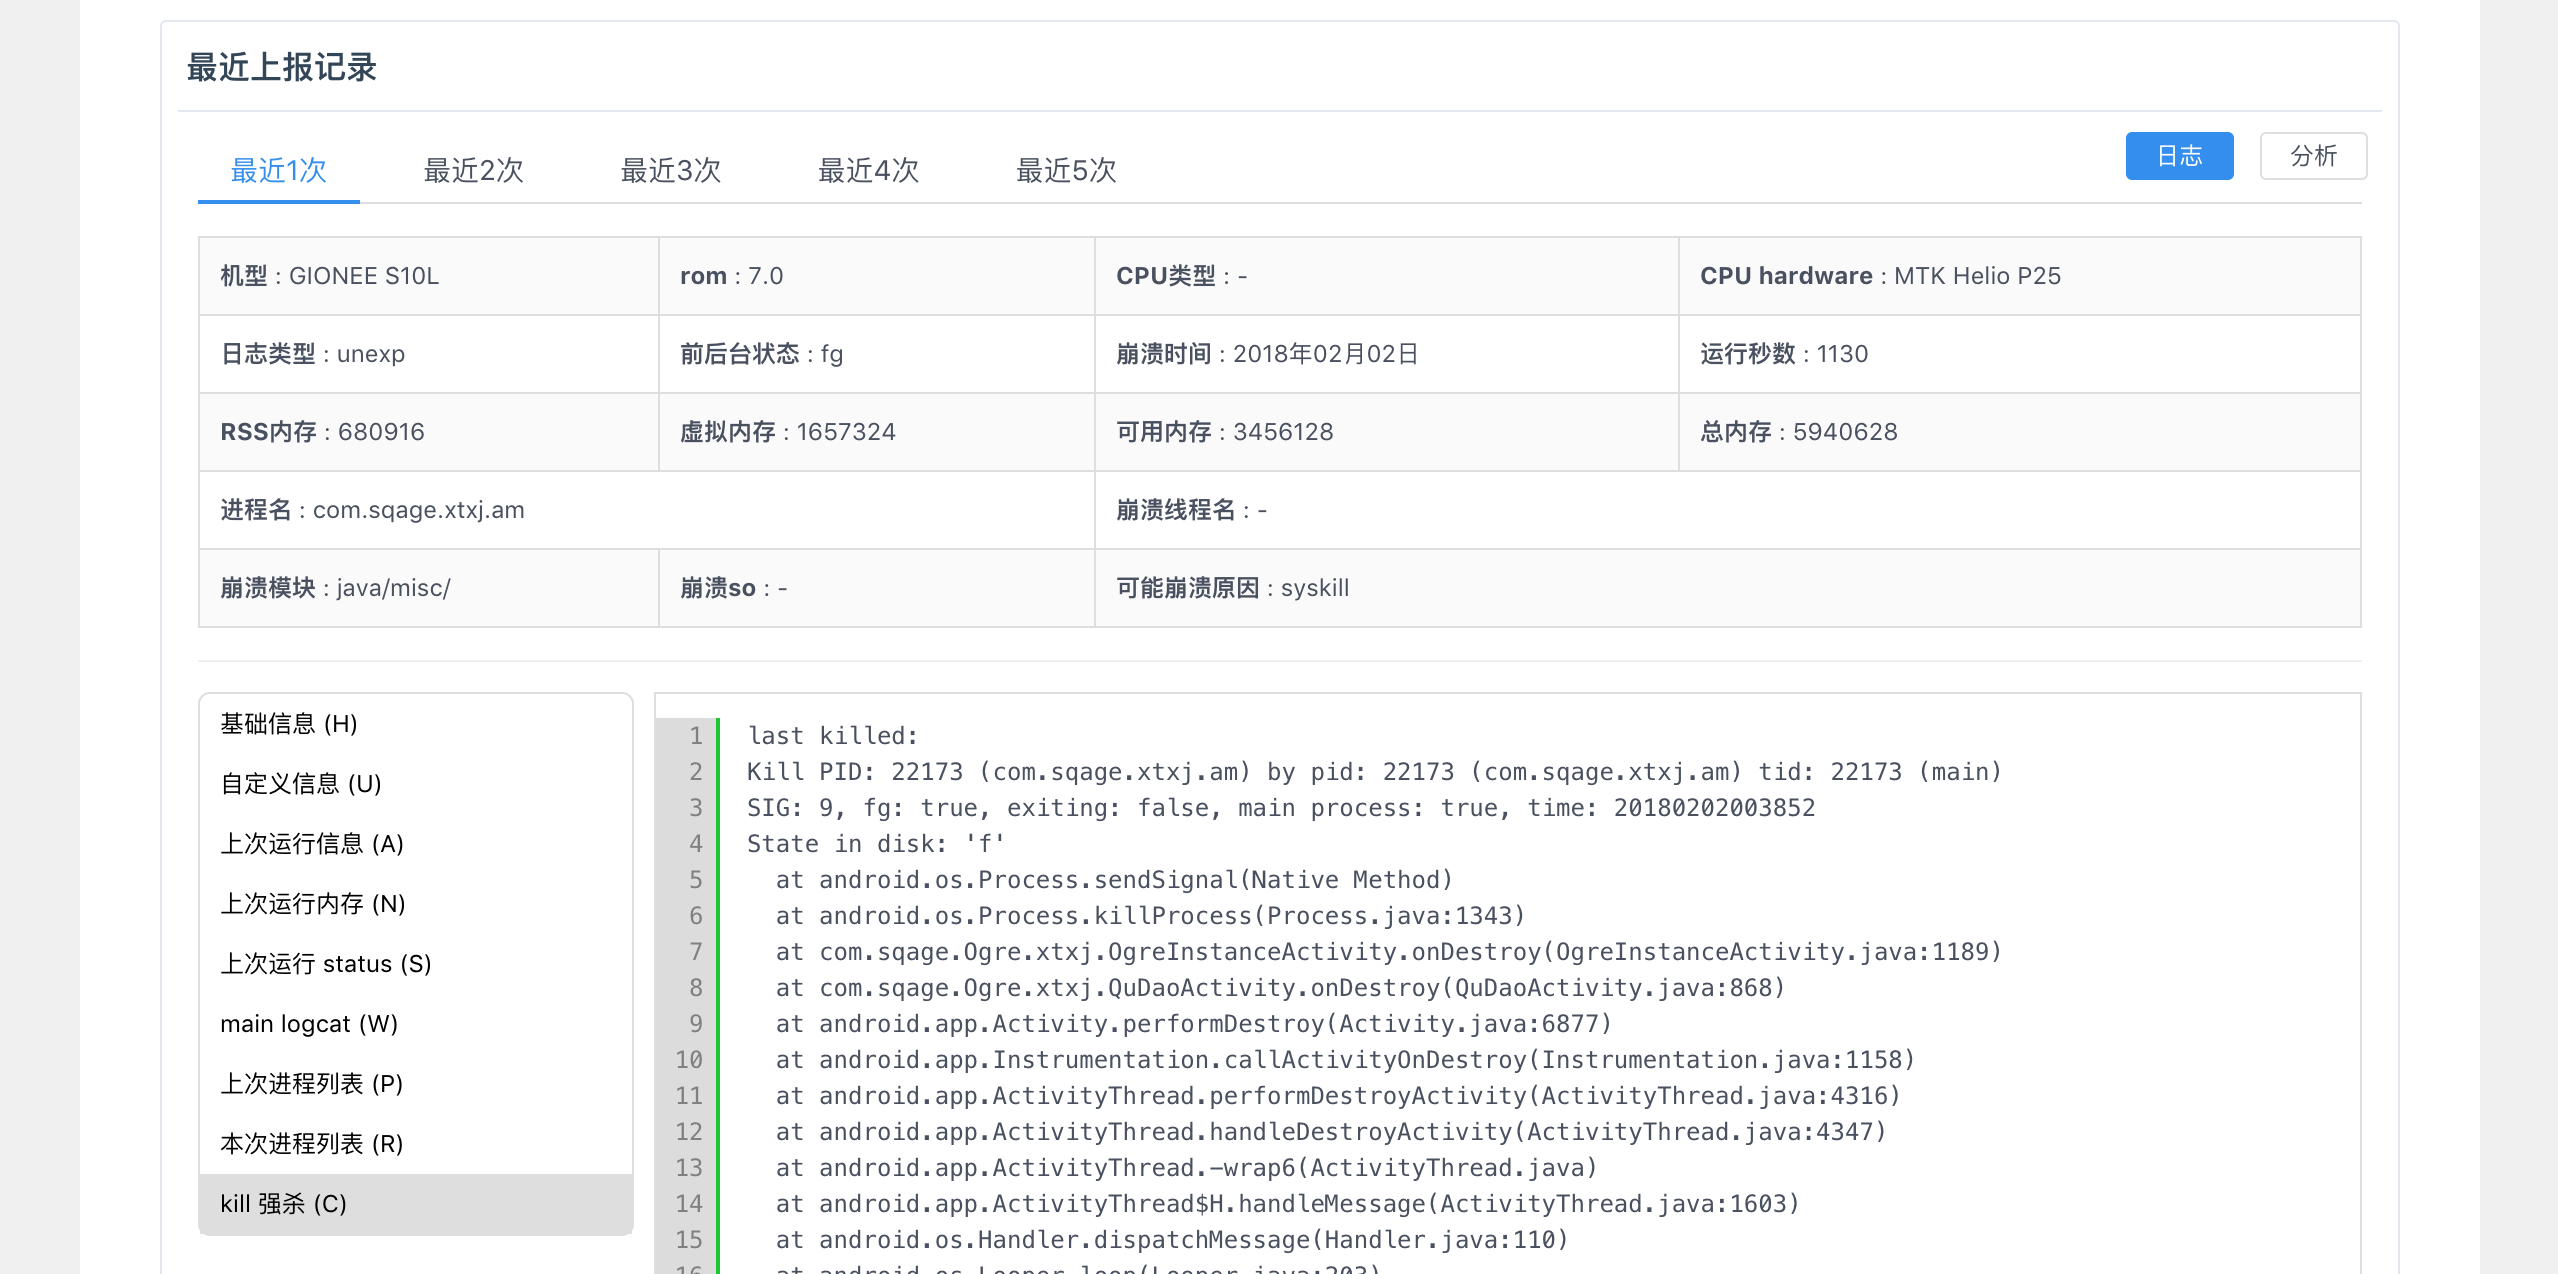Open 本次进程列表 (R) item
The height and width of the screenshot is (1274, 2558).
click(x=416, y=1144)
